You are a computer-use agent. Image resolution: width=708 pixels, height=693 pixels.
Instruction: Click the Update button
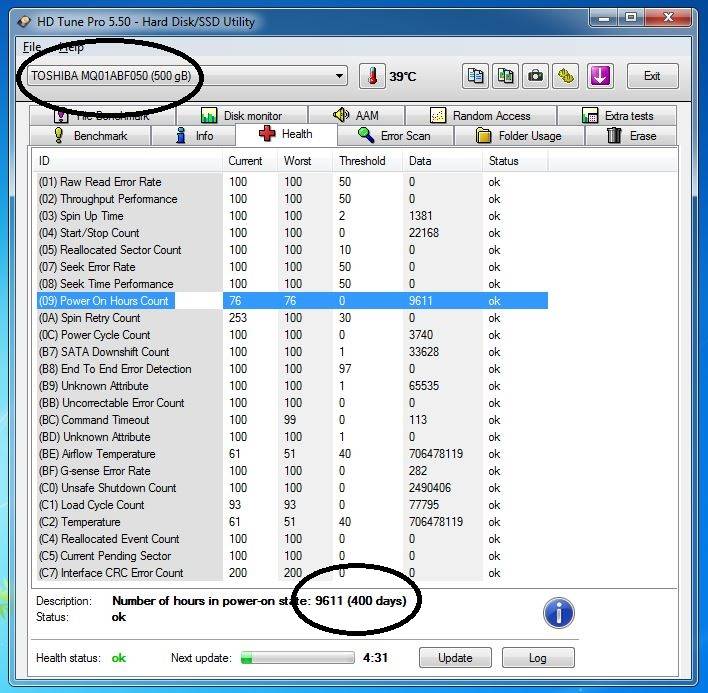click(x=455, y=658)
